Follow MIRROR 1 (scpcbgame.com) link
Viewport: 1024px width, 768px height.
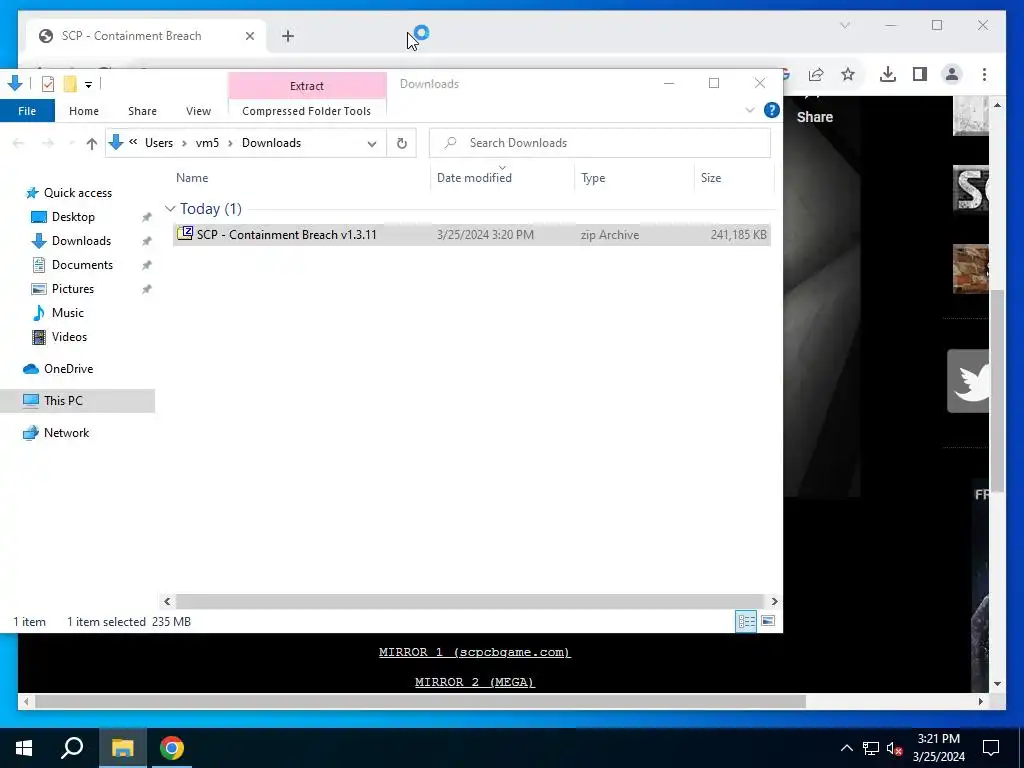coord(475,652)
